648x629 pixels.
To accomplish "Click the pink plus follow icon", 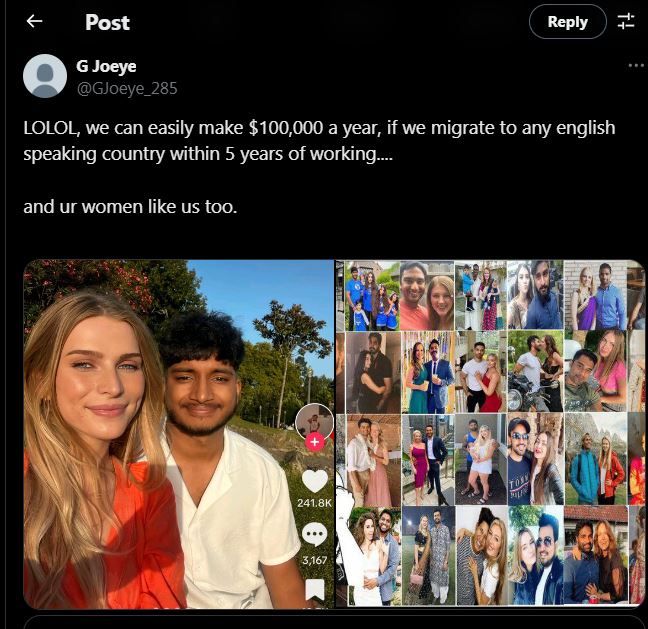I will [x=314, y=442].
